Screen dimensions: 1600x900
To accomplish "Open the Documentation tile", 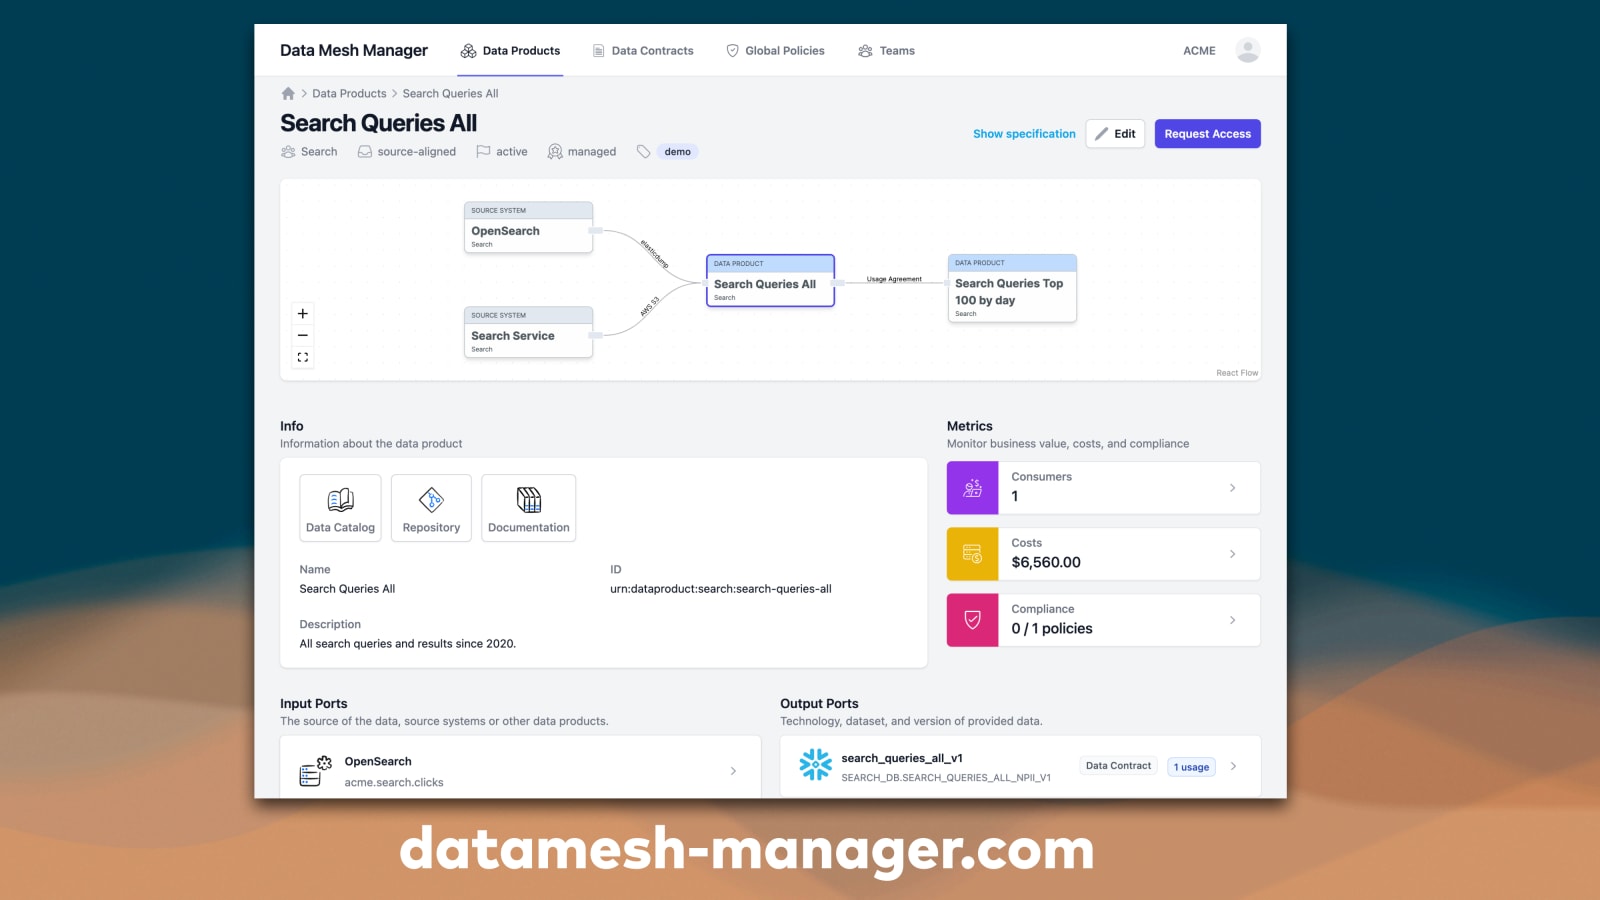I will point(528,508).
